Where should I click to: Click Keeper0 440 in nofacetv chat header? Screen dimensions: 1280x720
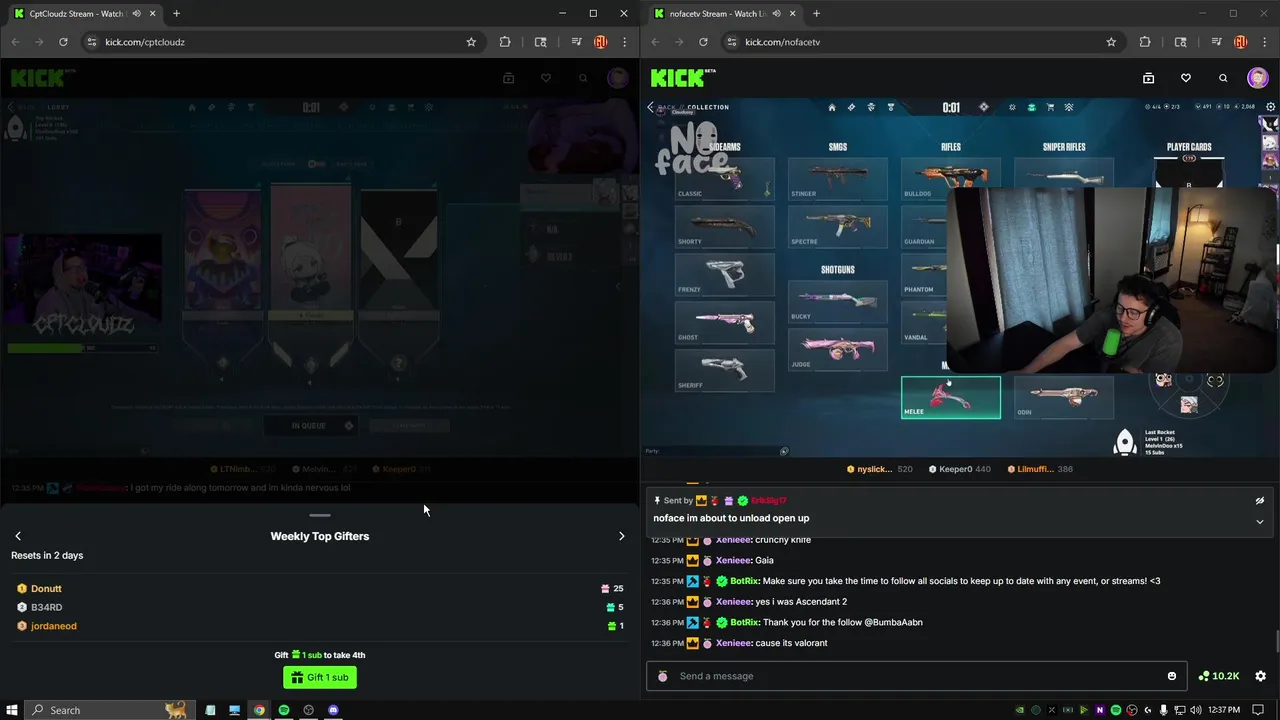[x=959, y=469]
